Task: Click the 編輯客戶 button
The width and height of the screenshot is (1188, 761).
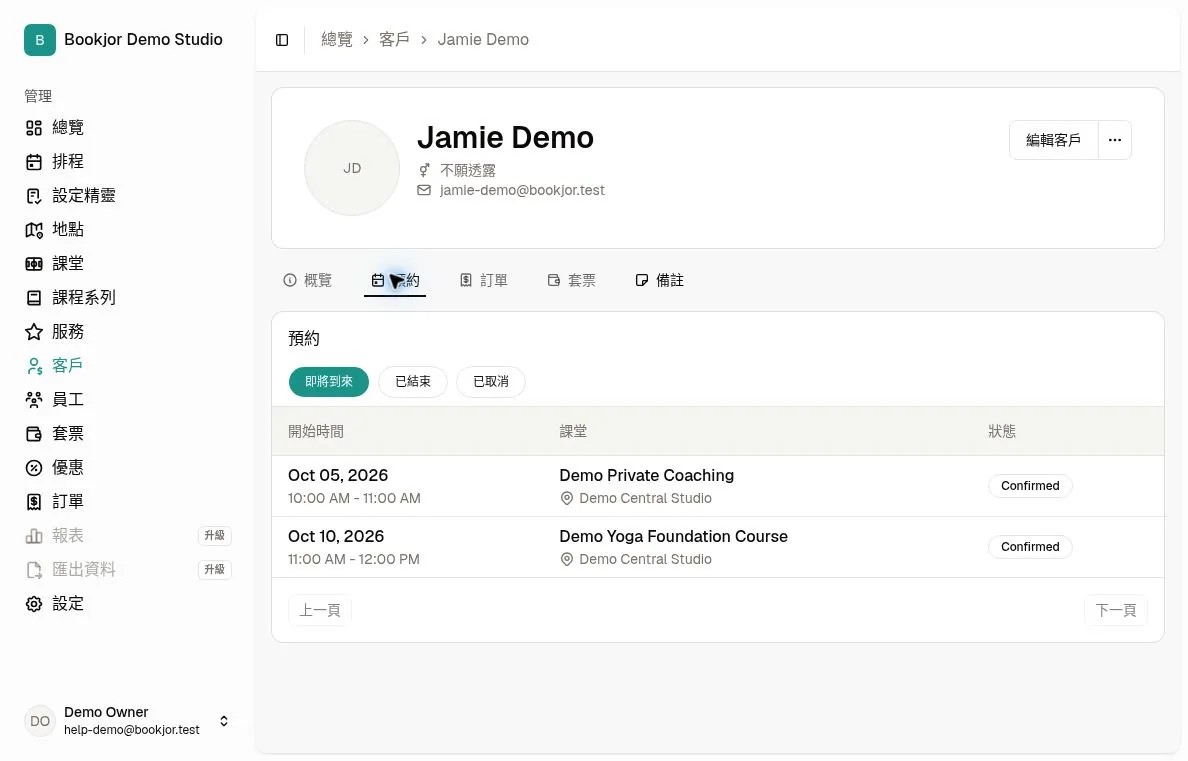Action: pos(1053,140)
